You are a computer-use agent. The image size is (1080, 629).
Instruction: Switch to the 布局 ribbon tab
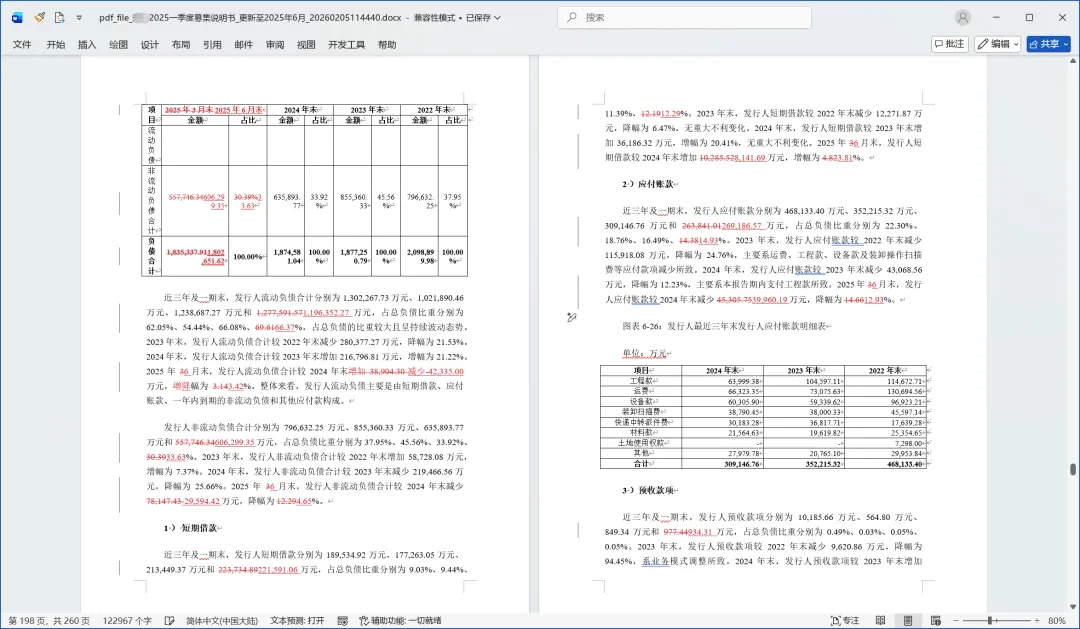(181, 45)
